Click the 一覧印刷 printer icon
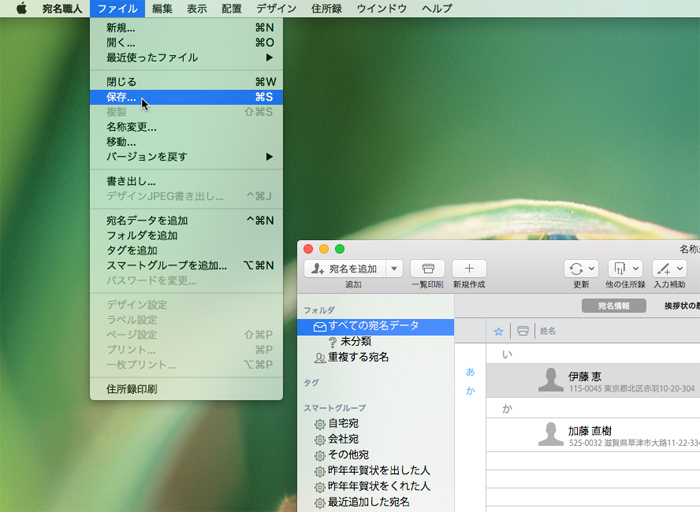 tap(427, 268)
